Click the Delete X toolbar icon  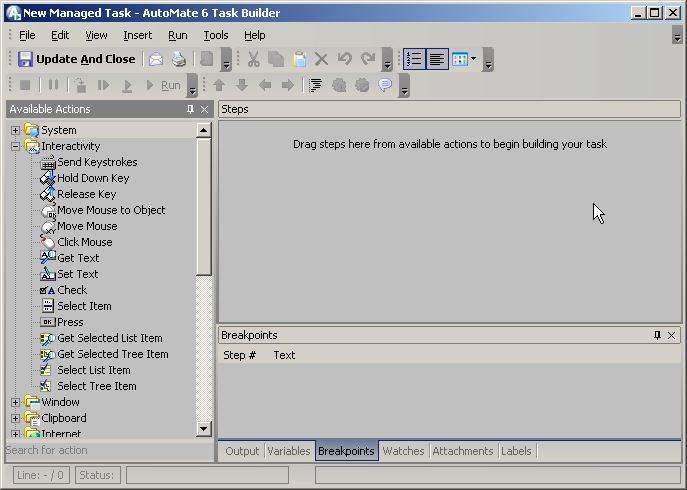[x=322, y=59]
